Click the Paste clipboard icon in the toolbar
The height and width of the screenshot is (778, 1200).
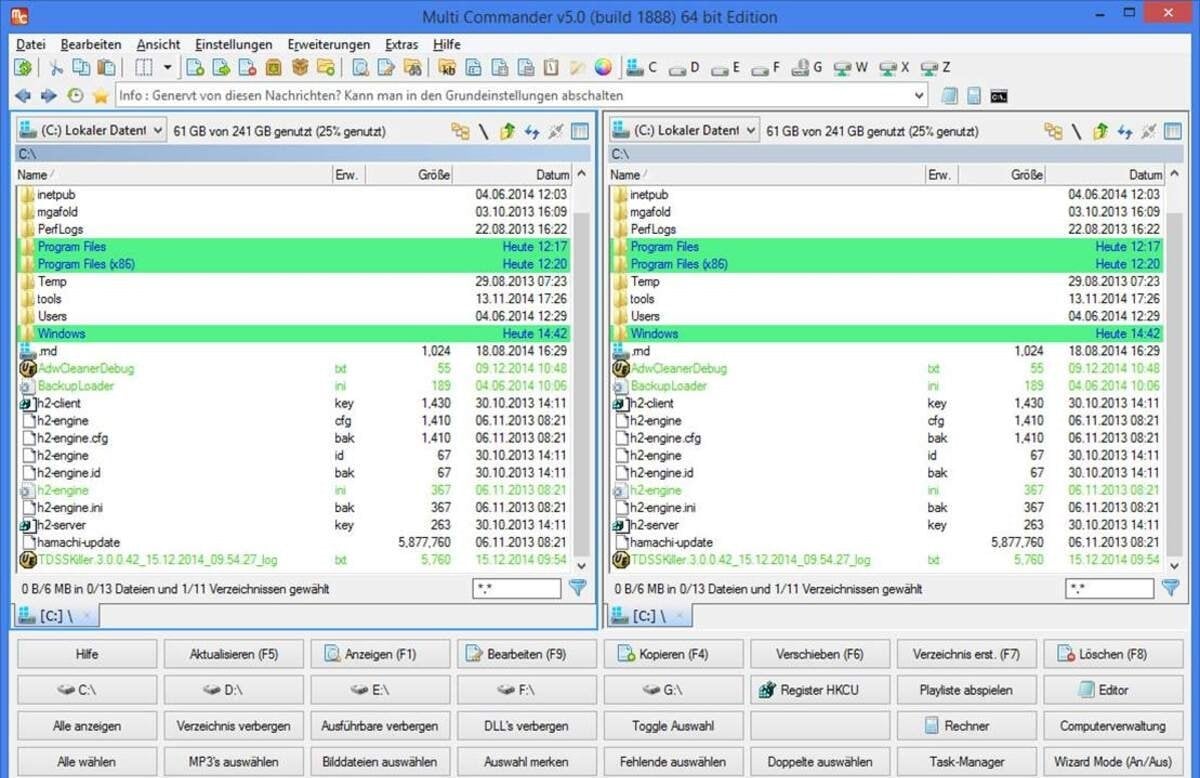tap(106, 68)
